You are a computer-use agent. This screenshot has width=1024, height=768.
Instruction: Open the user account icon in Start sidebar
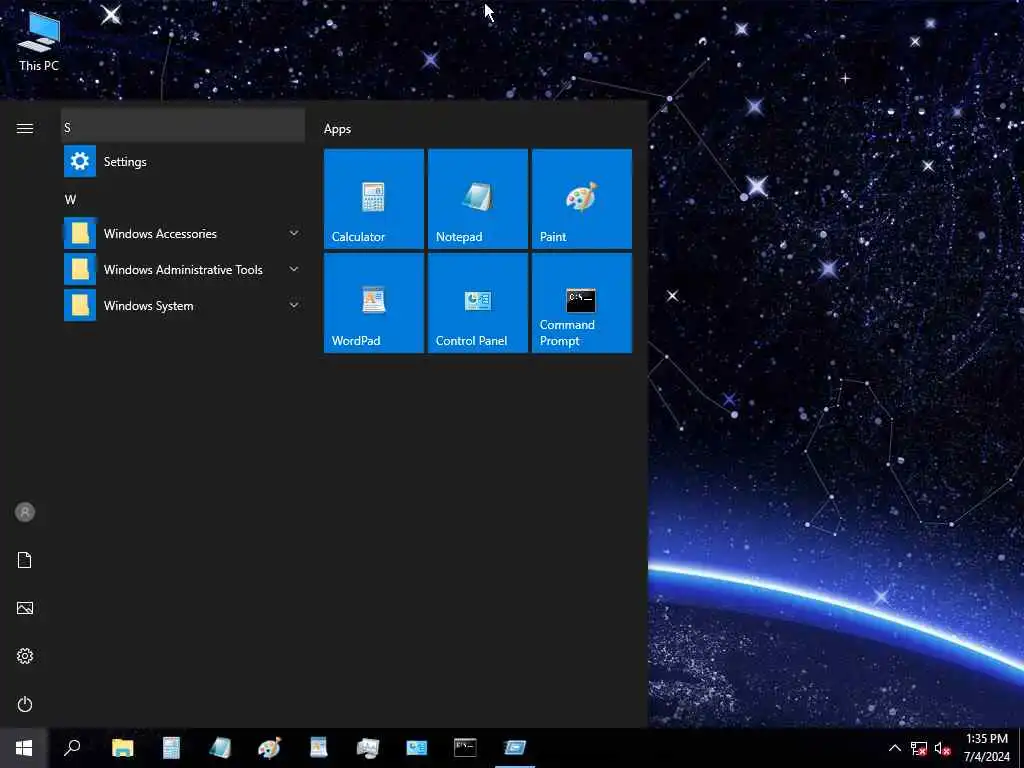click(25, 512)
